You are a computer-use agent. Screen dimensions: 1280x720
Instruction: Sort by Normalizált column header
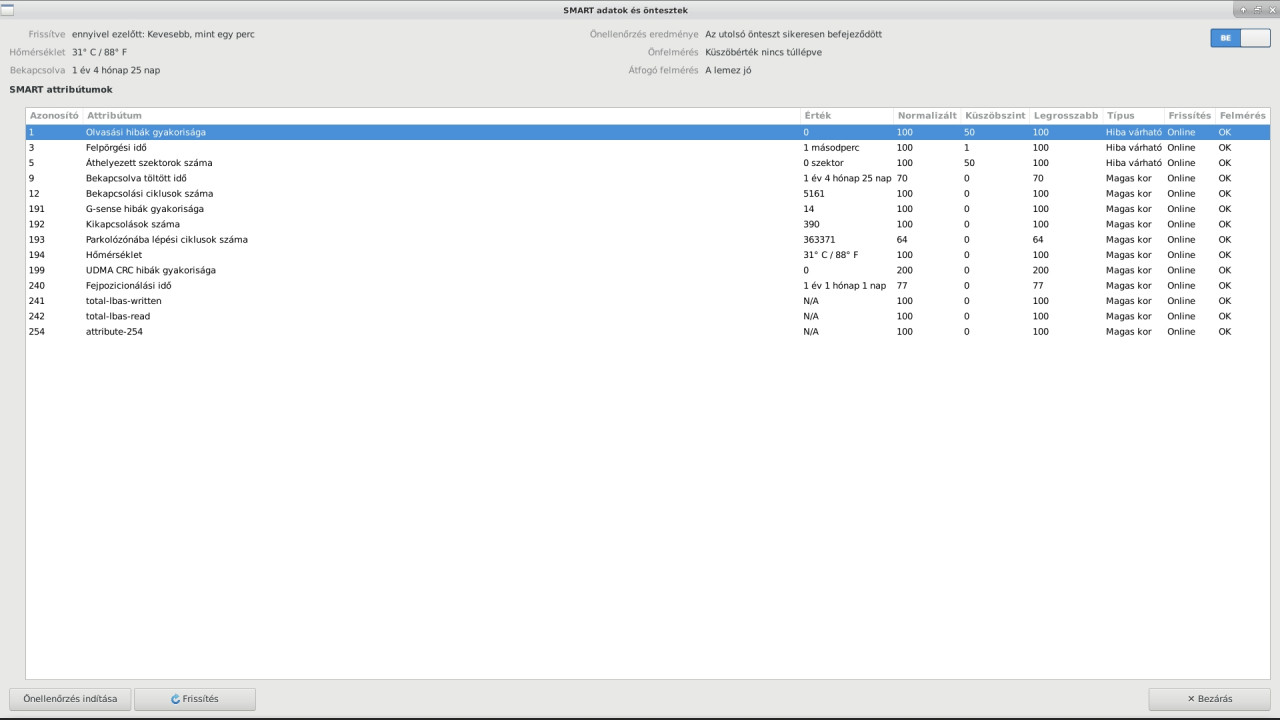(927, 116)
